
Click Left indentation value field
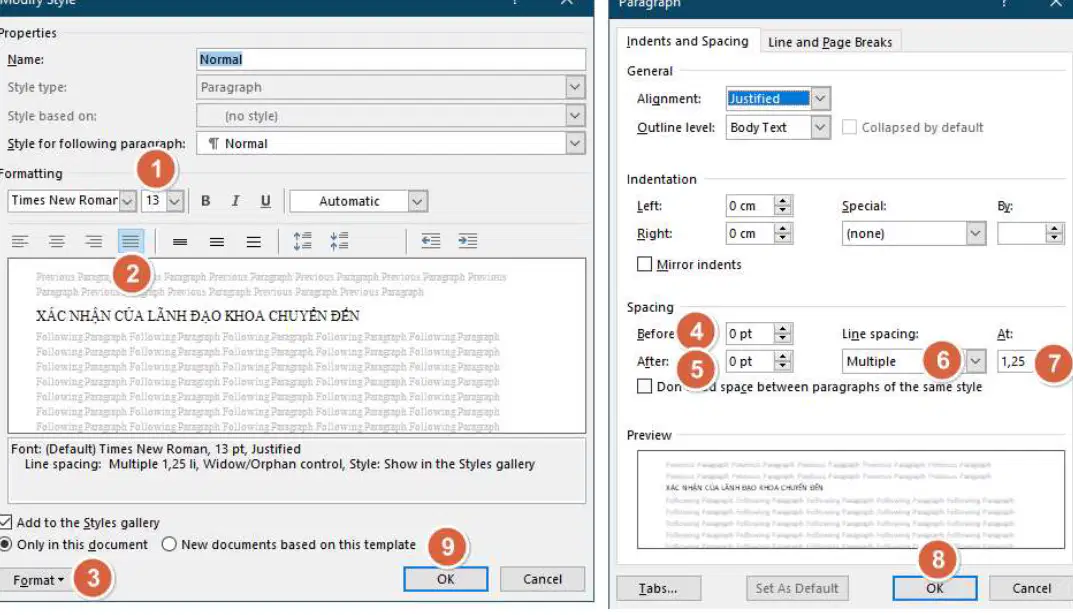(750, 206)
